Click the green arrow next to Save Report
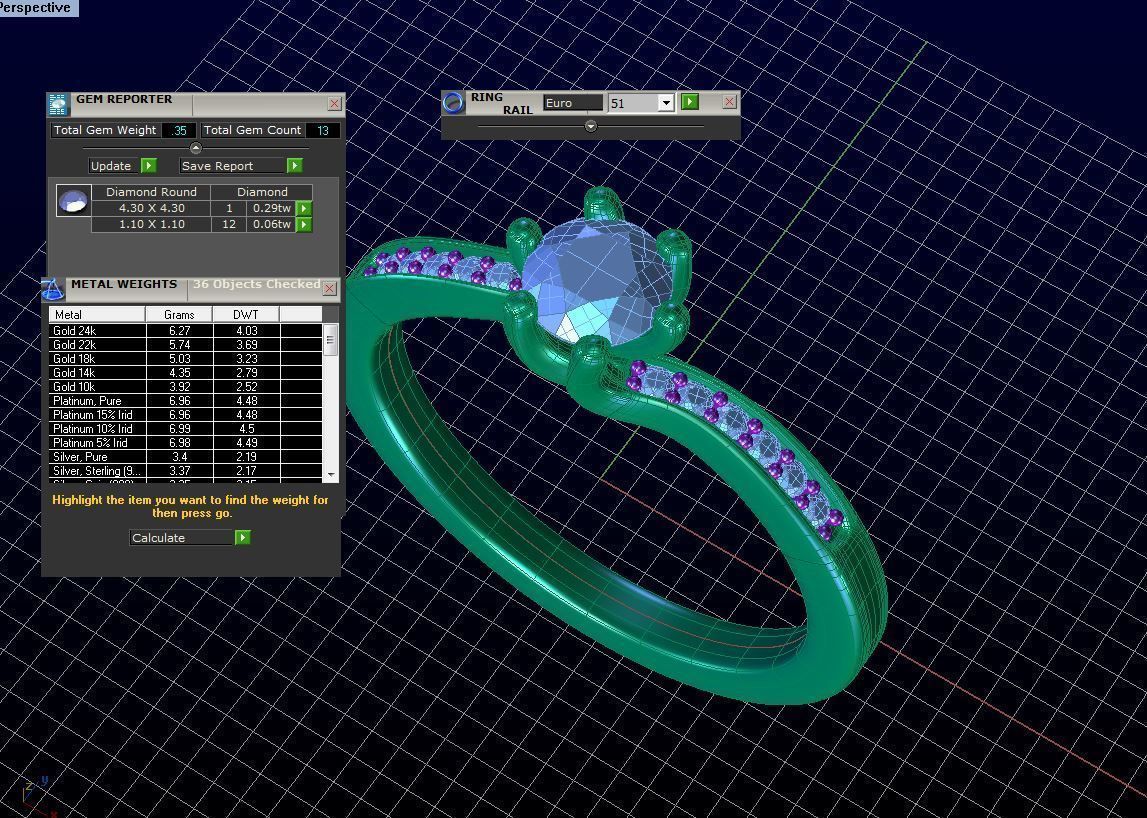This screenshot has width=1147, height=818. pyautogui.click(x=294, y=165)
